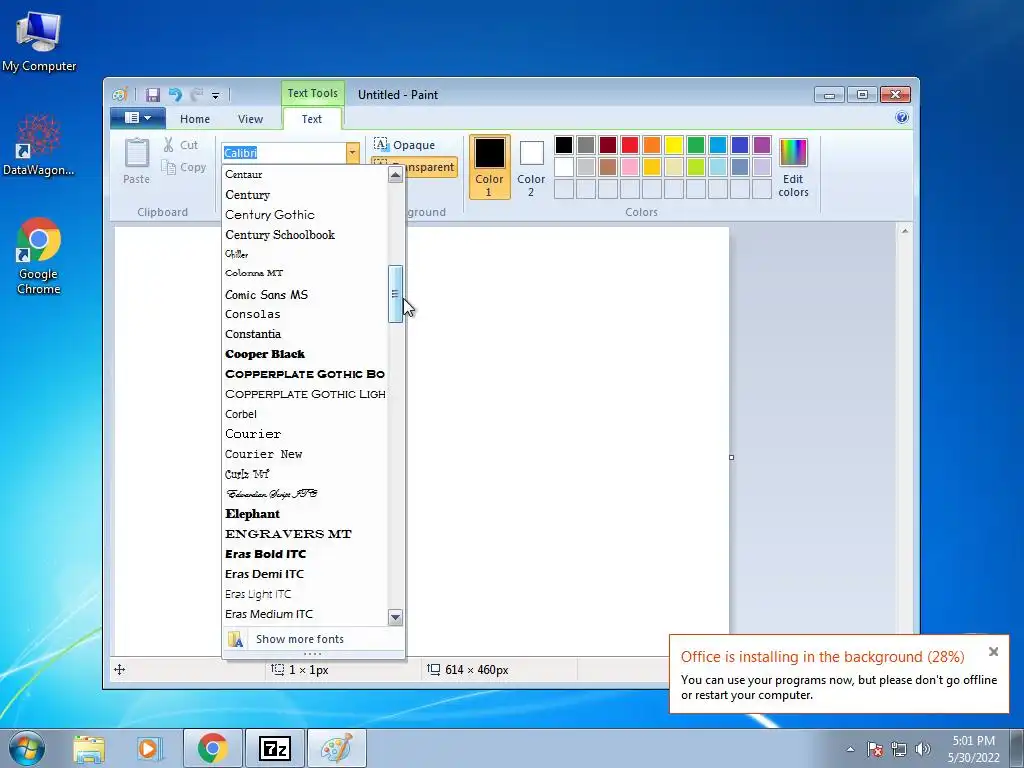The height and width of the screenshot is (768, 1024).
Task: Choose Curlz MT font
Action: (305, 474)
